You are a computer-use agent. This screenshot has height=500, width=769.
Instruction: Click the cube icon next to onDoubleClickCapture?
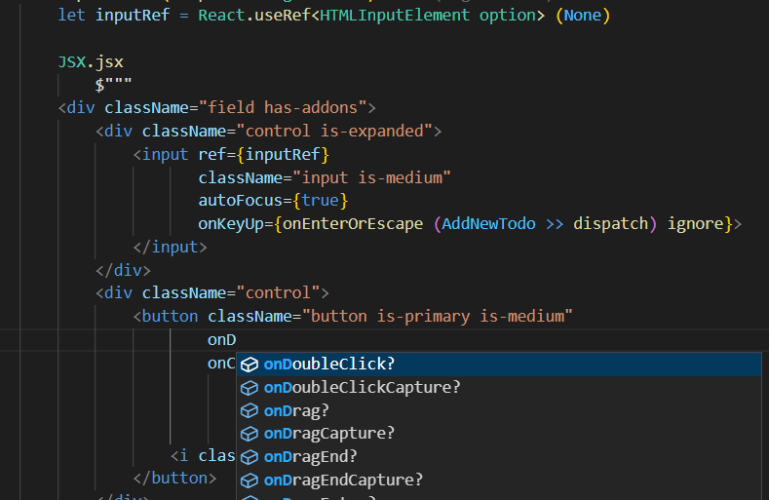coord(249,387)
